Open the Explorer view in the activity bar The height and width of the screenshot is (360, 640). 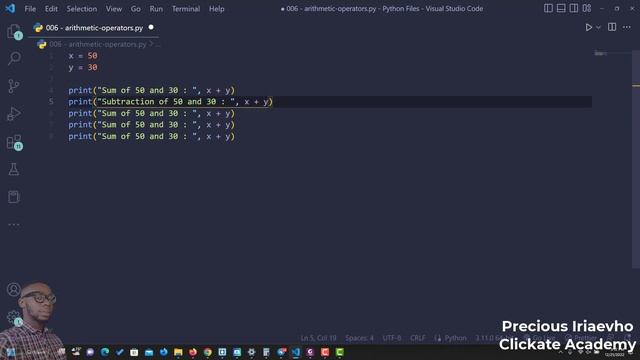point(14,31)
